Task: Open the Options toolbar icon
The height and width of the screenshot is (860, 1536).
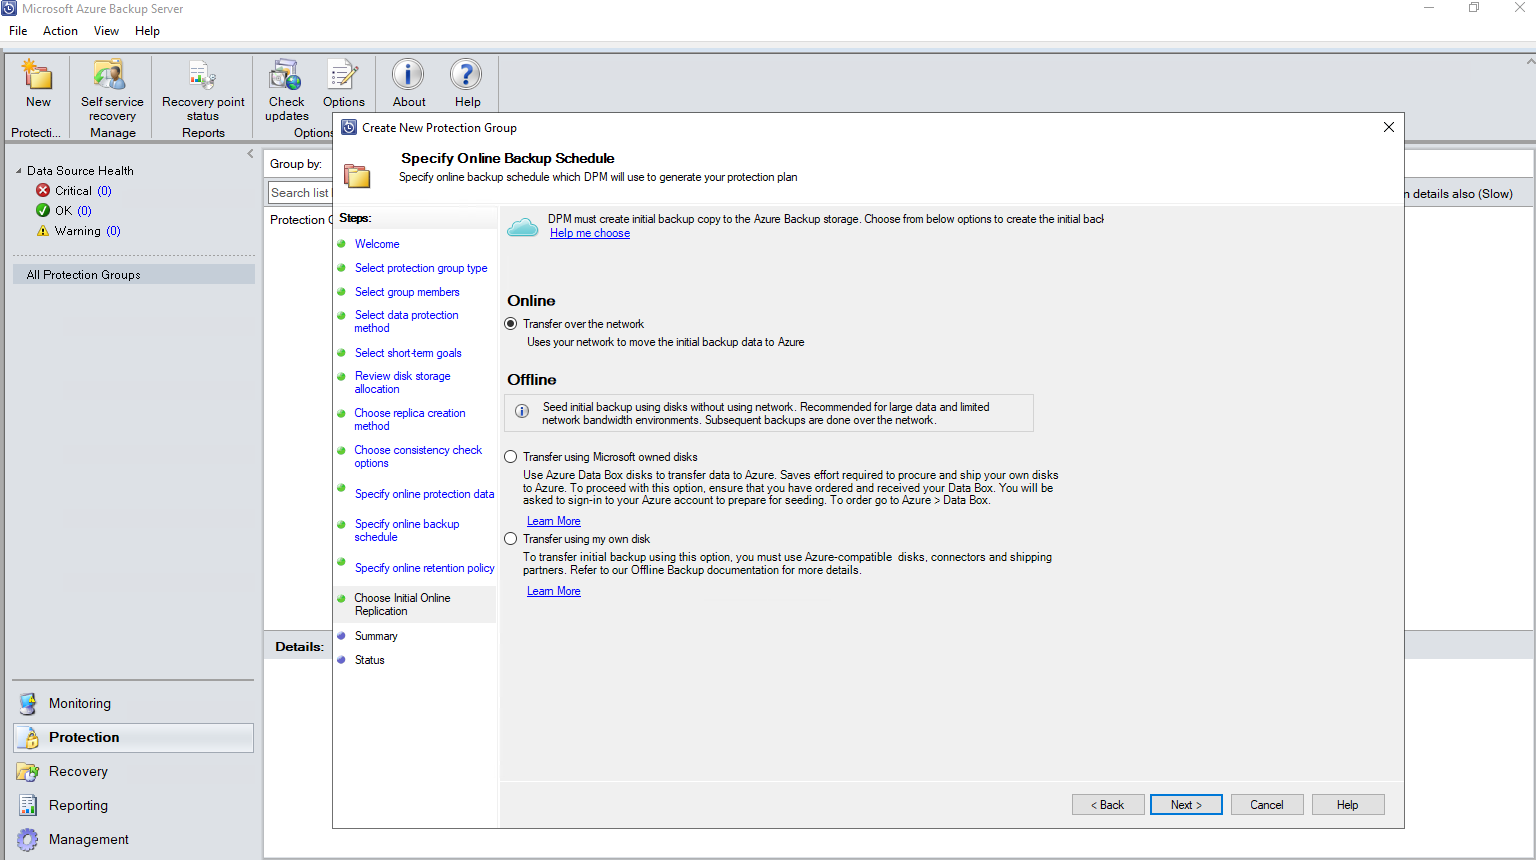Action: coord(343,75)
